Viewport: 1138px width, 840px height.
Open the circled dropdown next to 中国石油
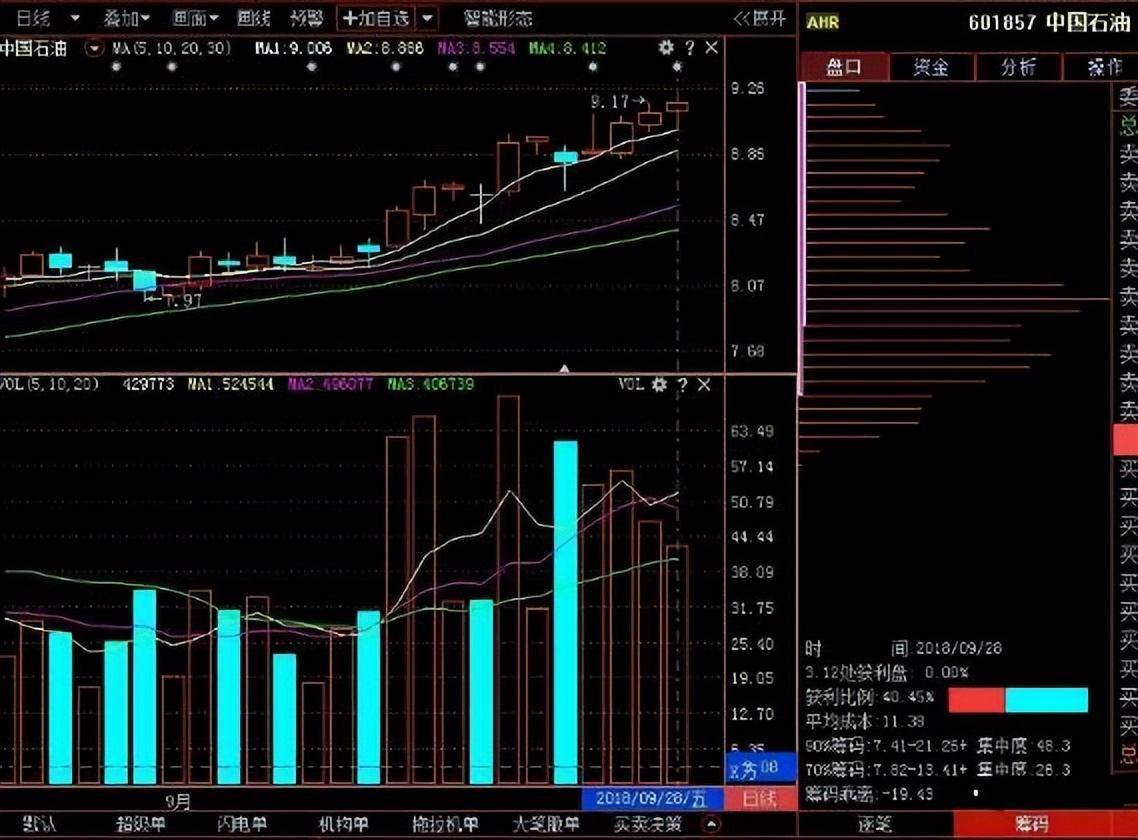[x=94, y=49]
